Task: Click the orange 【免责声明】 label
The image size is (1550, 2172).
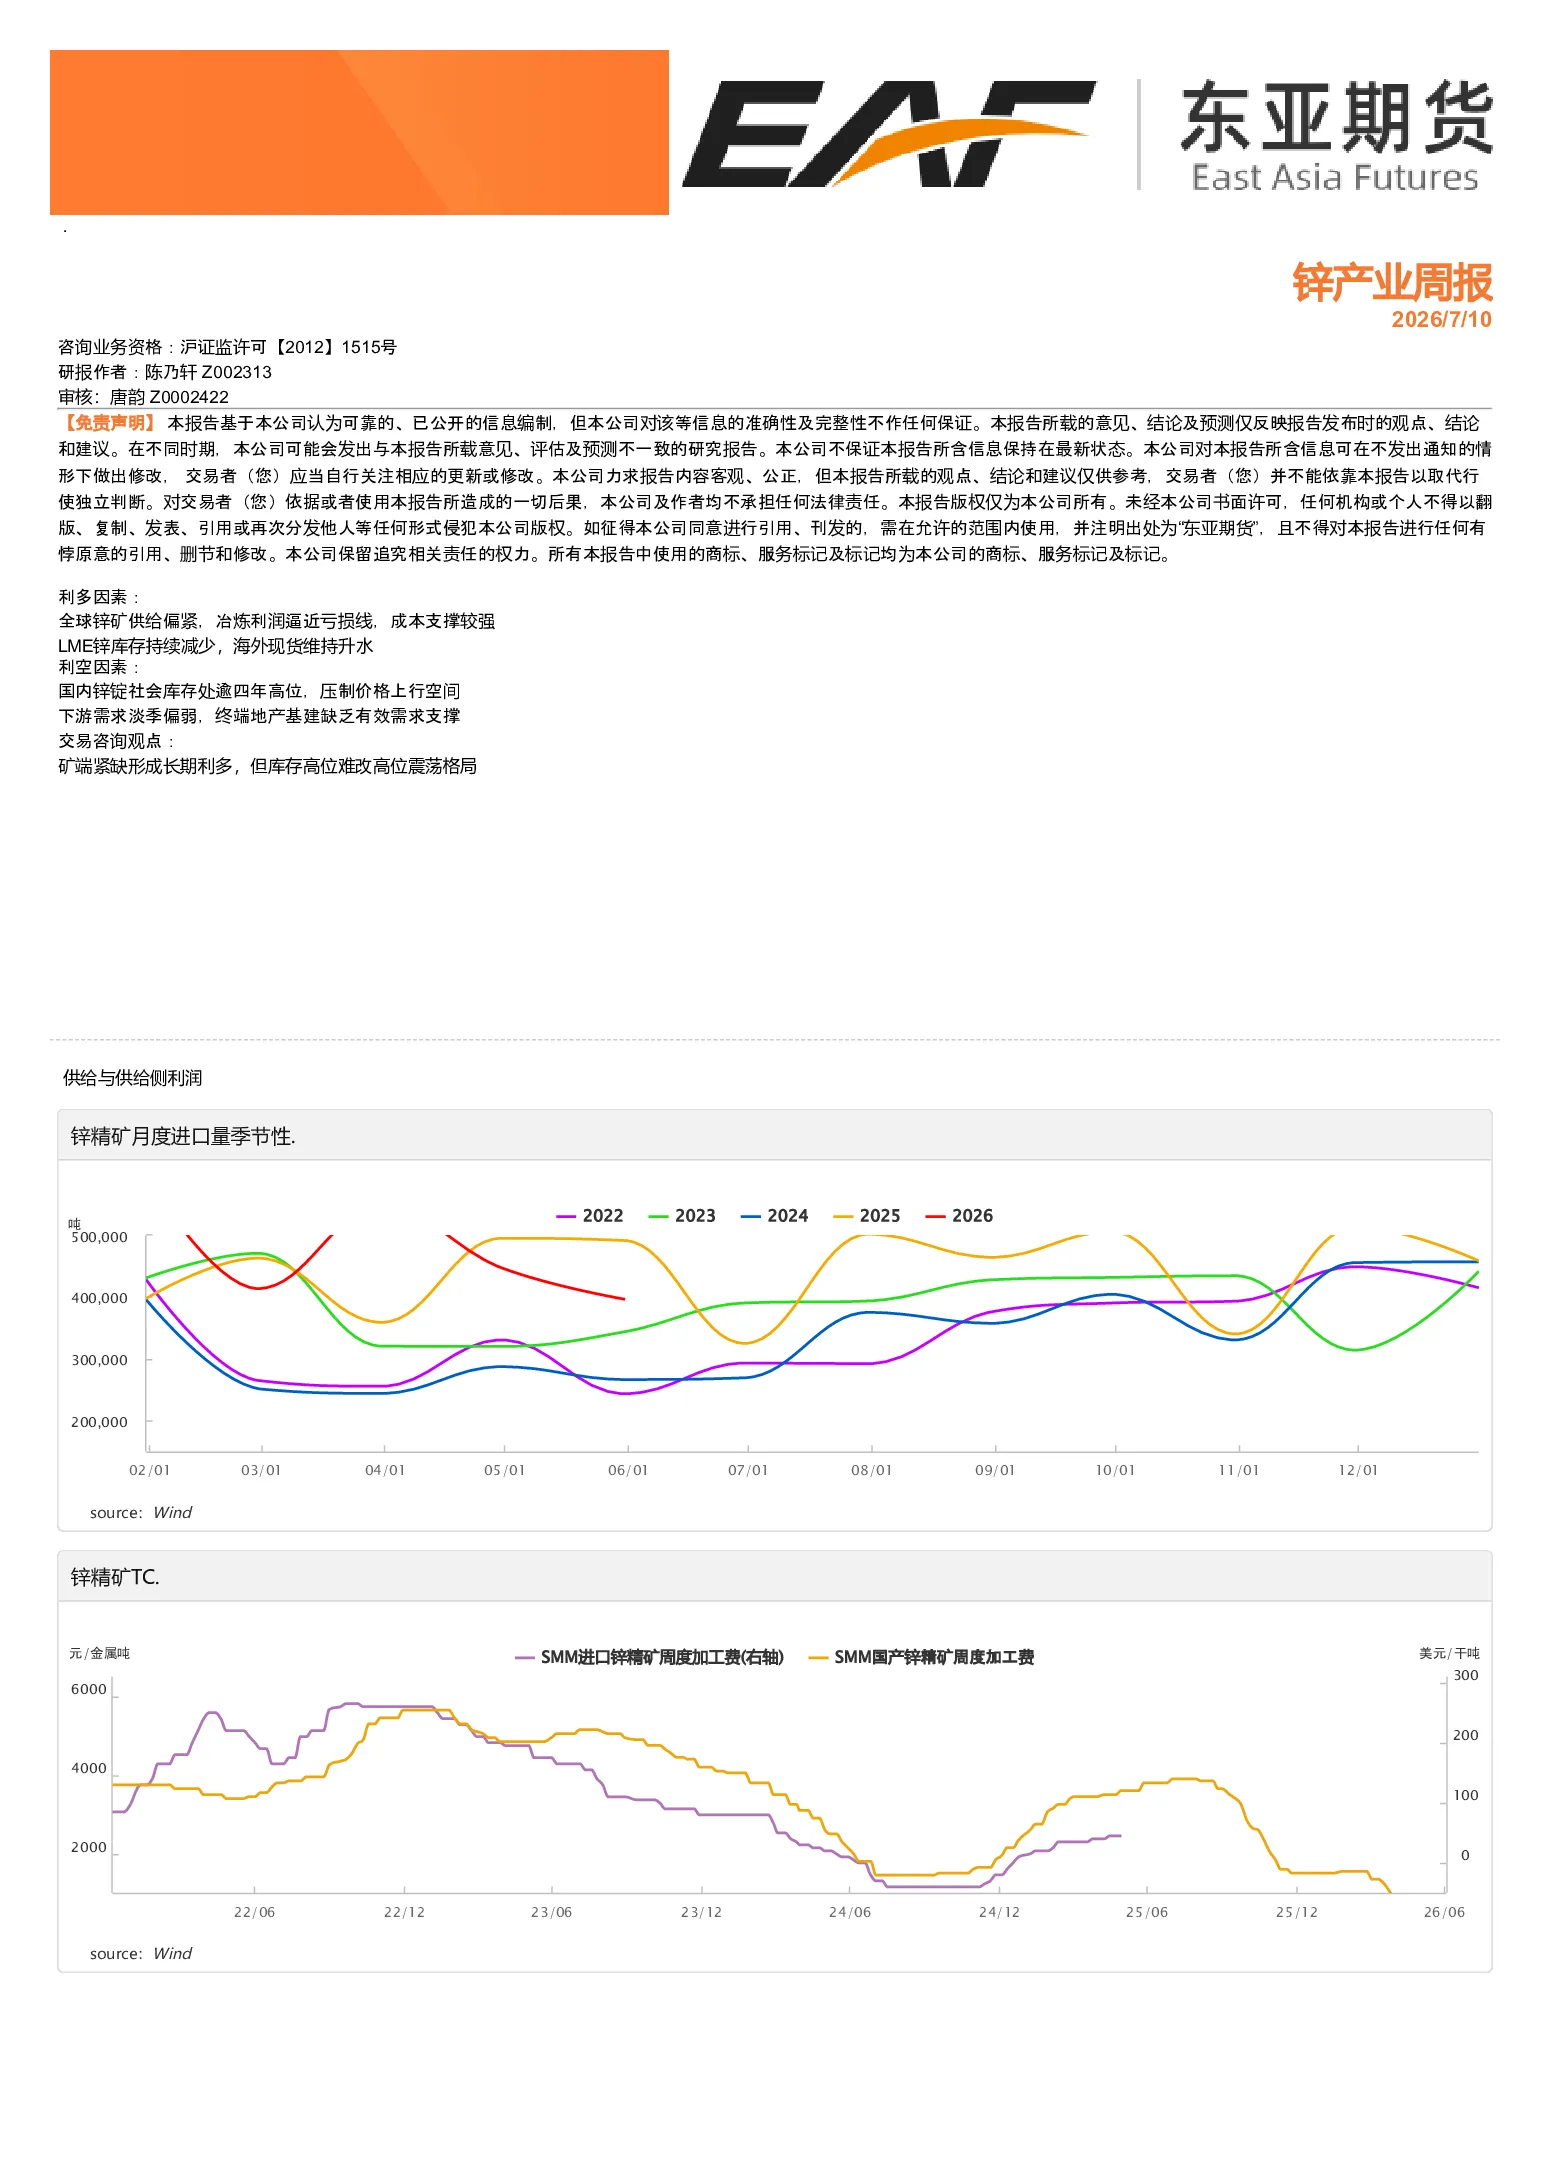Action: tap(108, 423)
